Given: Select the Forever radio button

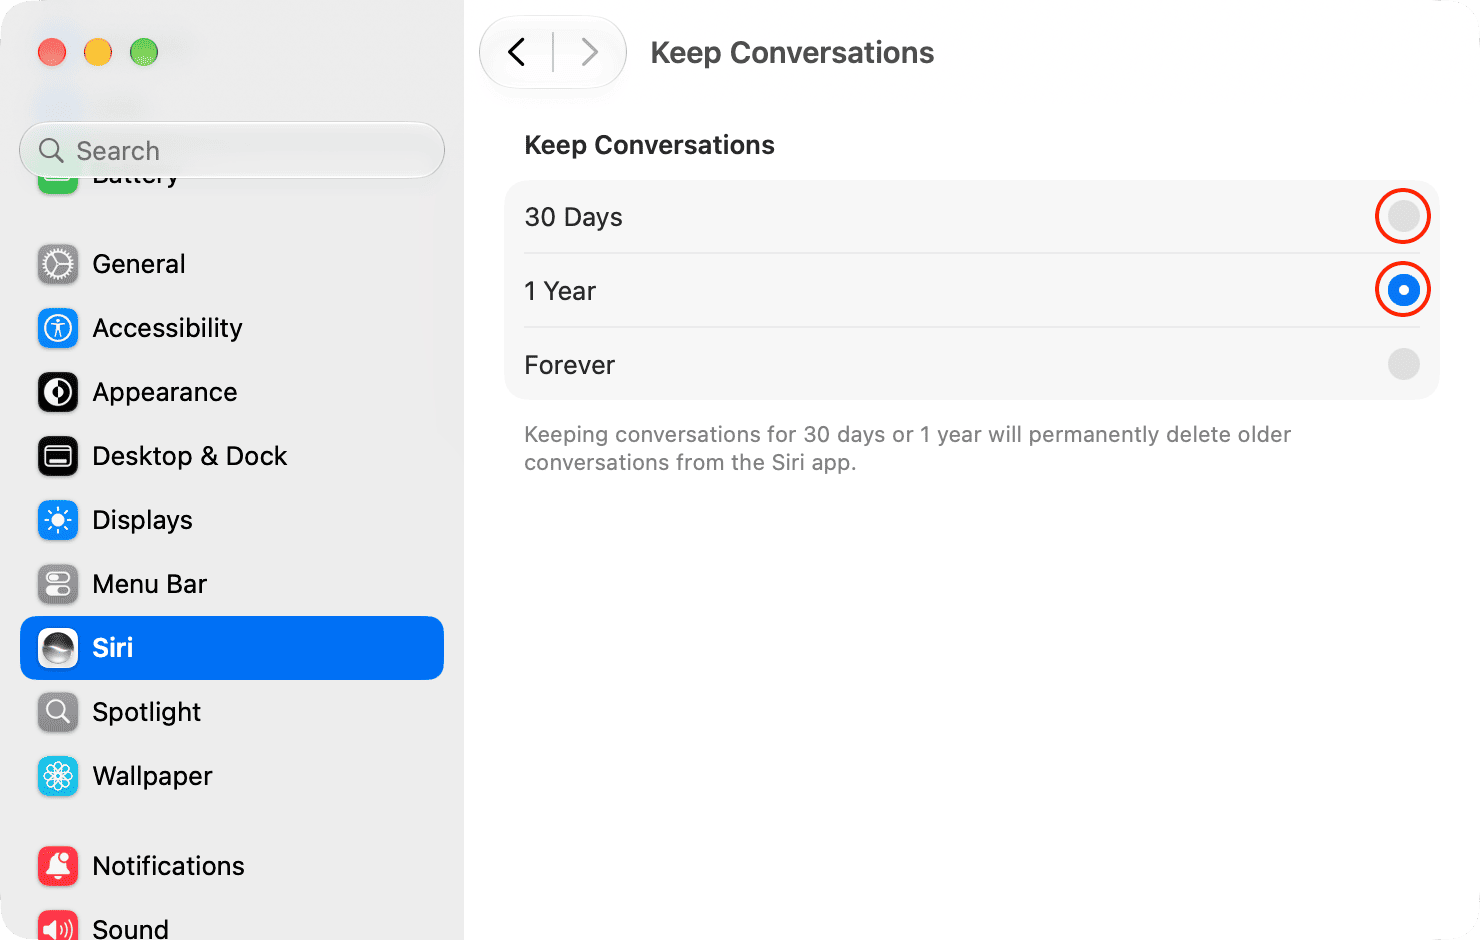Looking at the screenshot, I should (1403, 364).
